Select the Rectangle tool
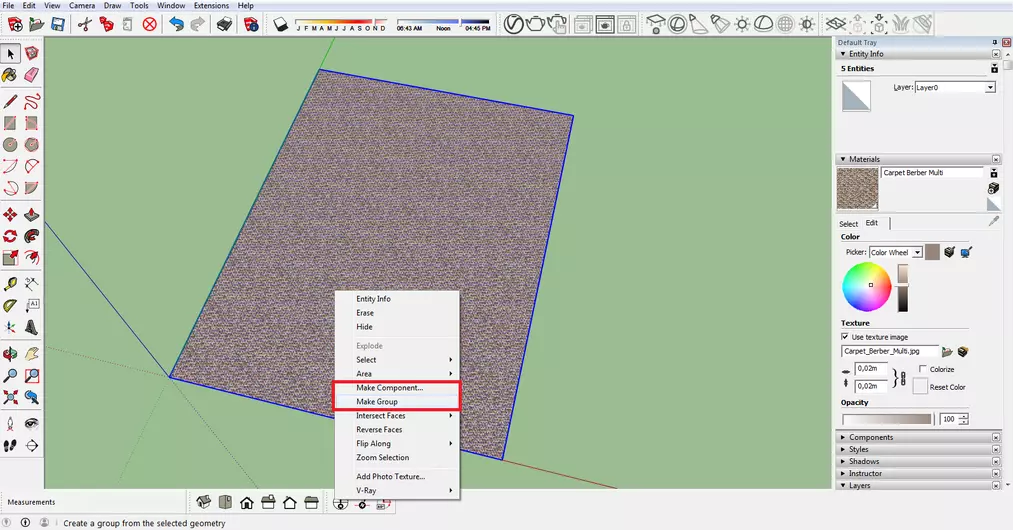This screenshot has height=530, width=1013. click(x=10, y=123)
